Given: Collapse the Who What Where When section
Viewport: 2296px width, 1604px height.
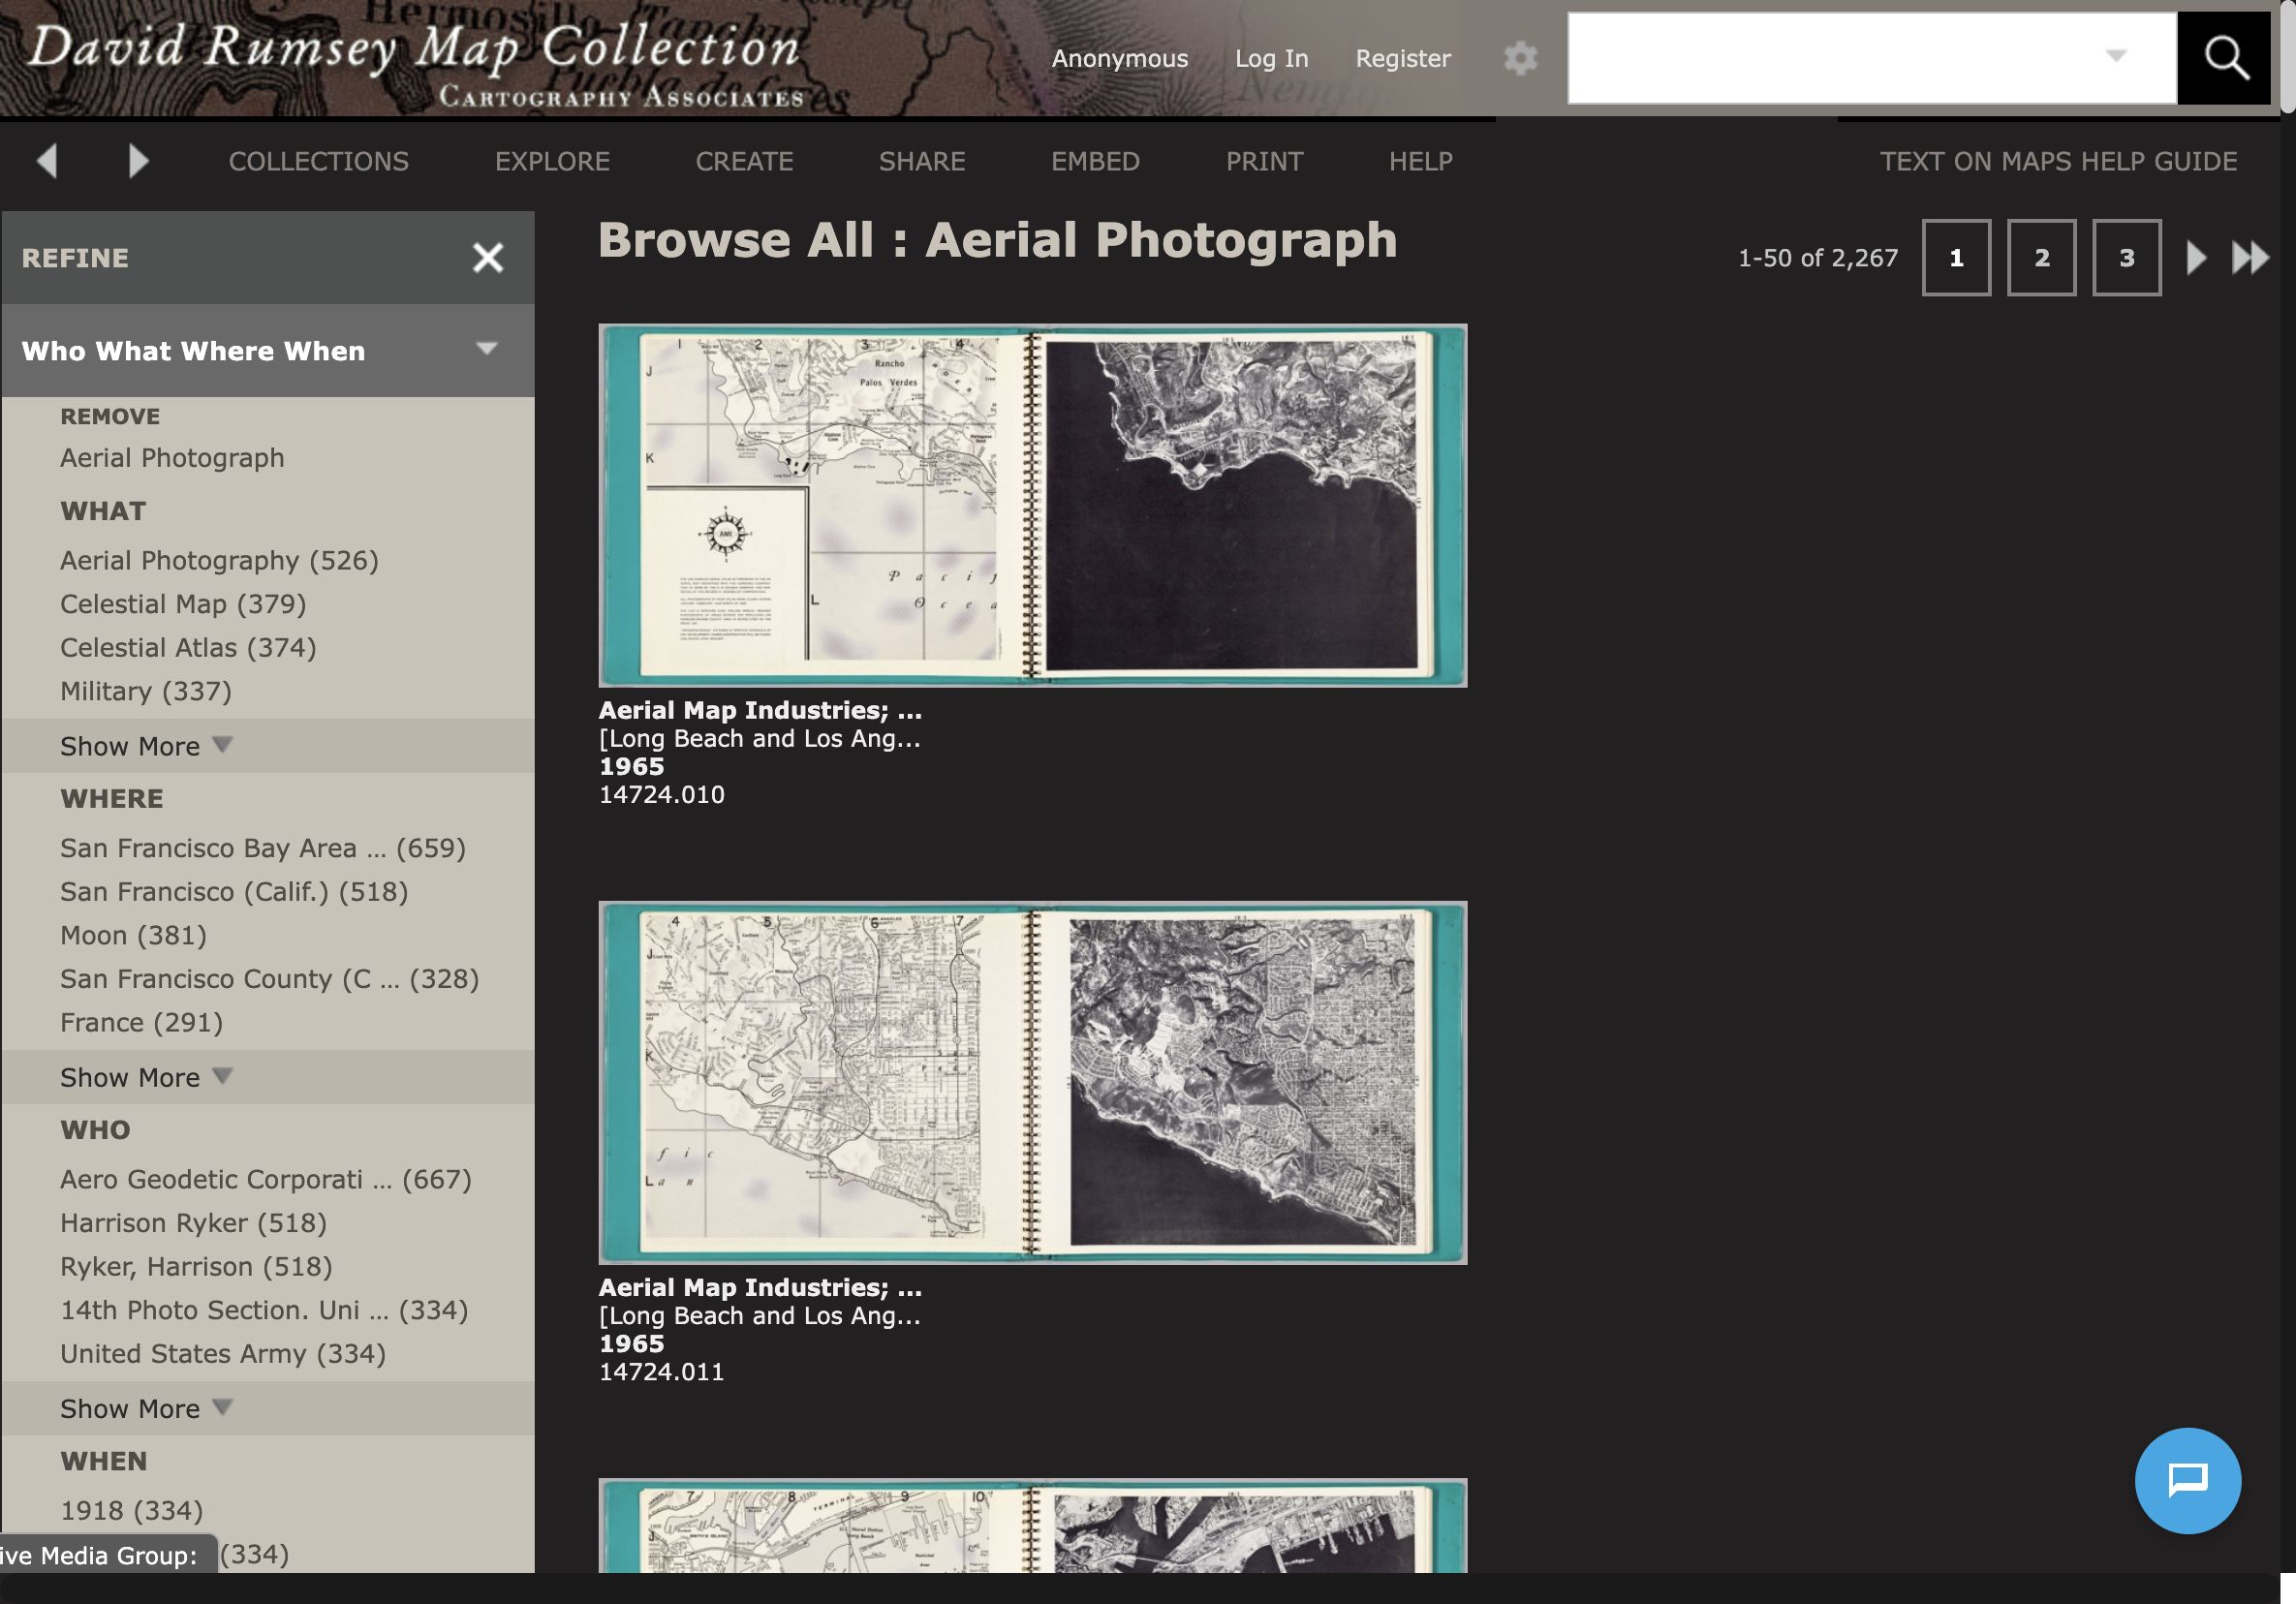Looking at the screenshot, I should (486, 349).
